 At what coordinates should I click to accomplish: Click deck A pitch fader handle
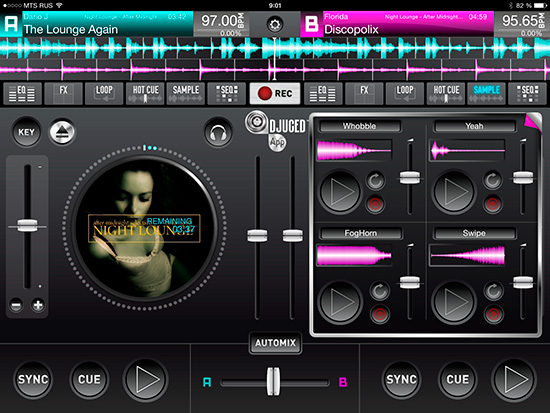click(x=27, y=226)
